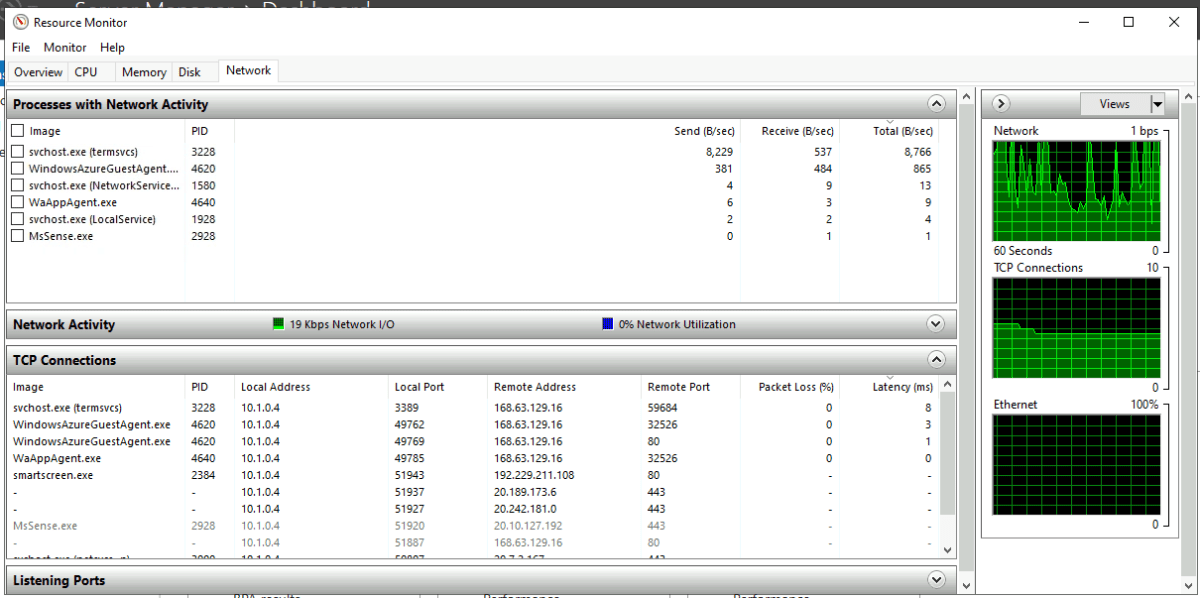Check the svchost.exe (NetworkService) process checkbox

[18, 185]
